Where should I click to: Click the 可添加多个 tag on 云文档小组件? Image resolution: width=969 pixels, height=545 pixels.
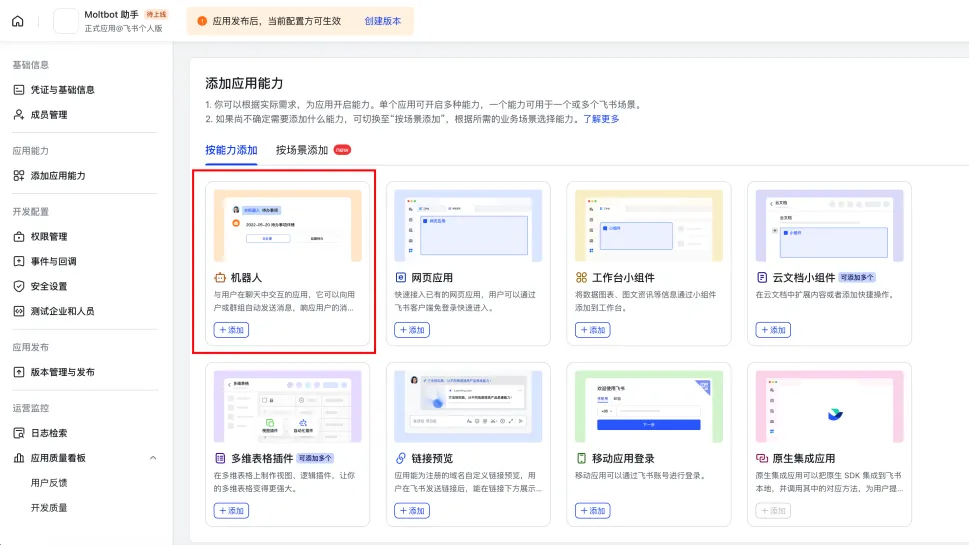(857, 277)
